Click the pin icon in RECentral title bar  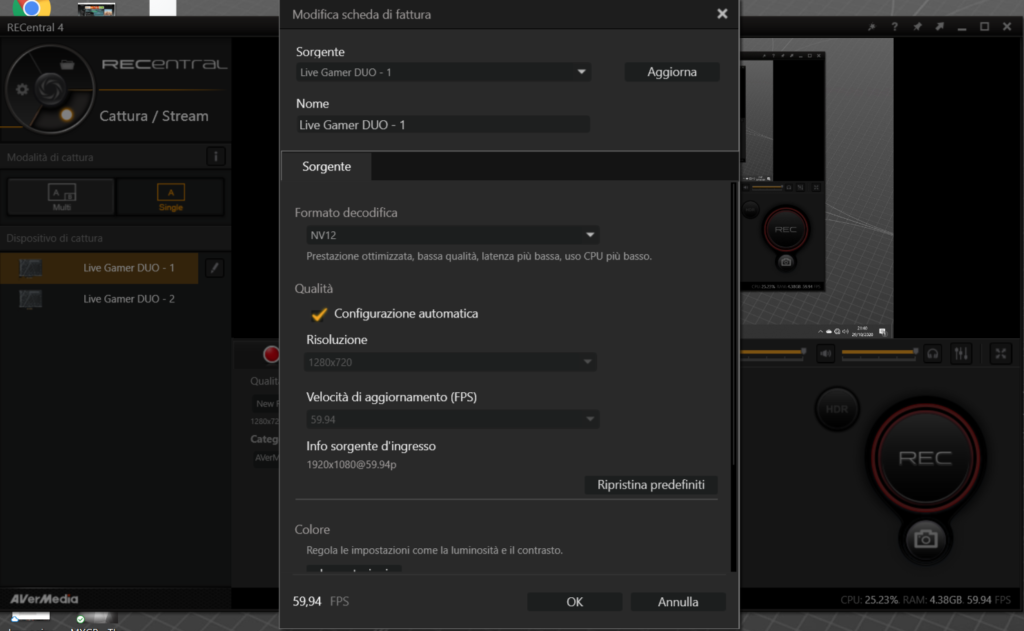918,27
